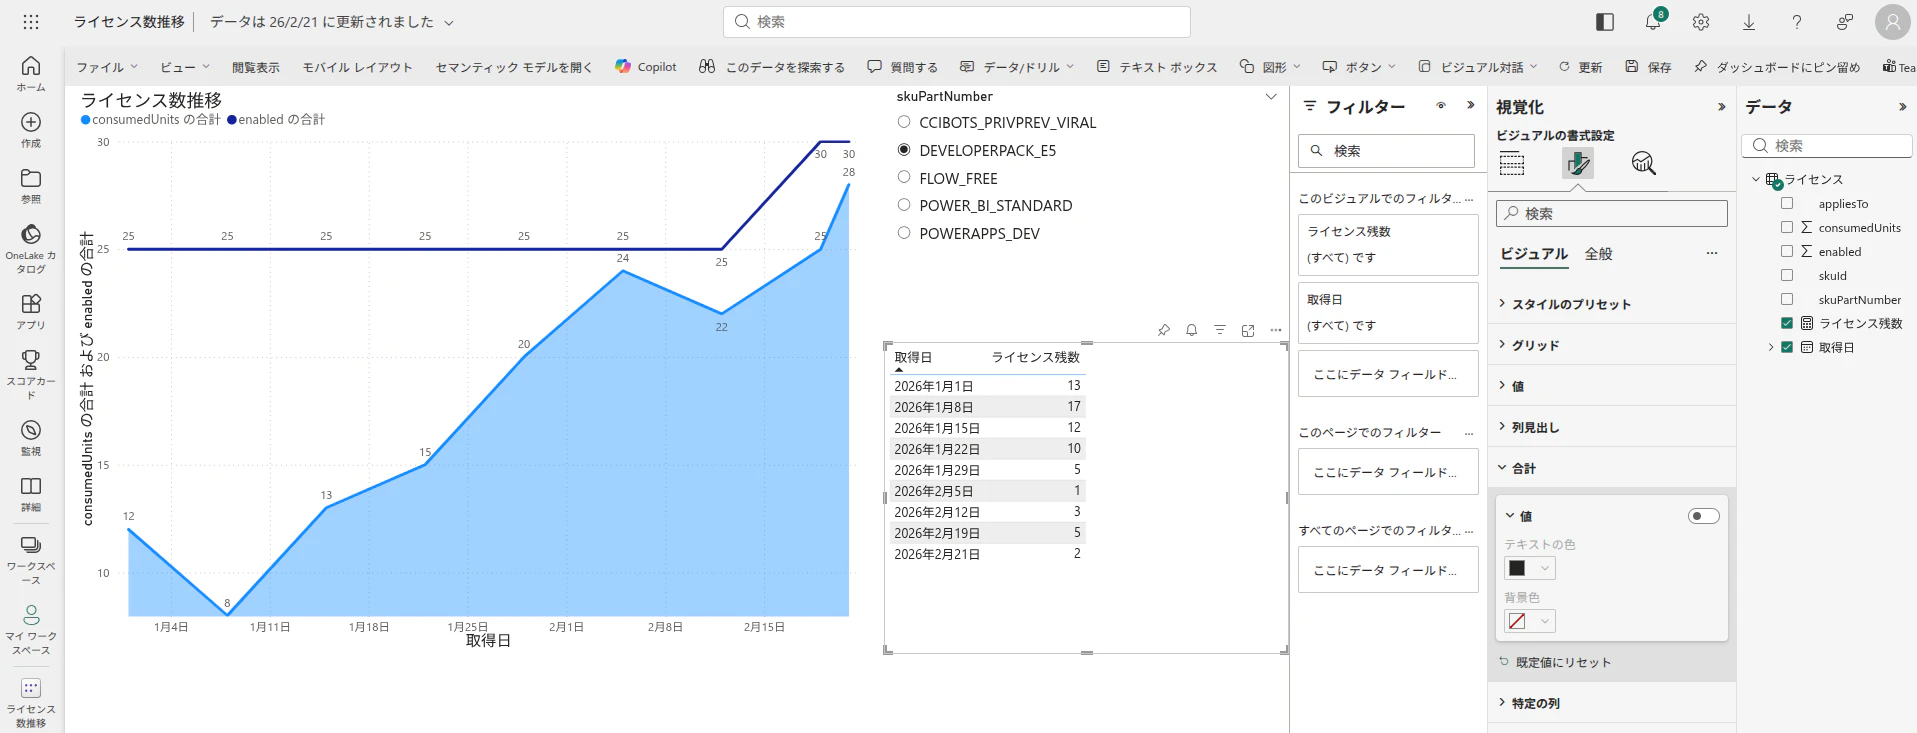Screen dimensions: 1917x733
Task: Select build visual fields icon
Action: (x=1512, y=163)
